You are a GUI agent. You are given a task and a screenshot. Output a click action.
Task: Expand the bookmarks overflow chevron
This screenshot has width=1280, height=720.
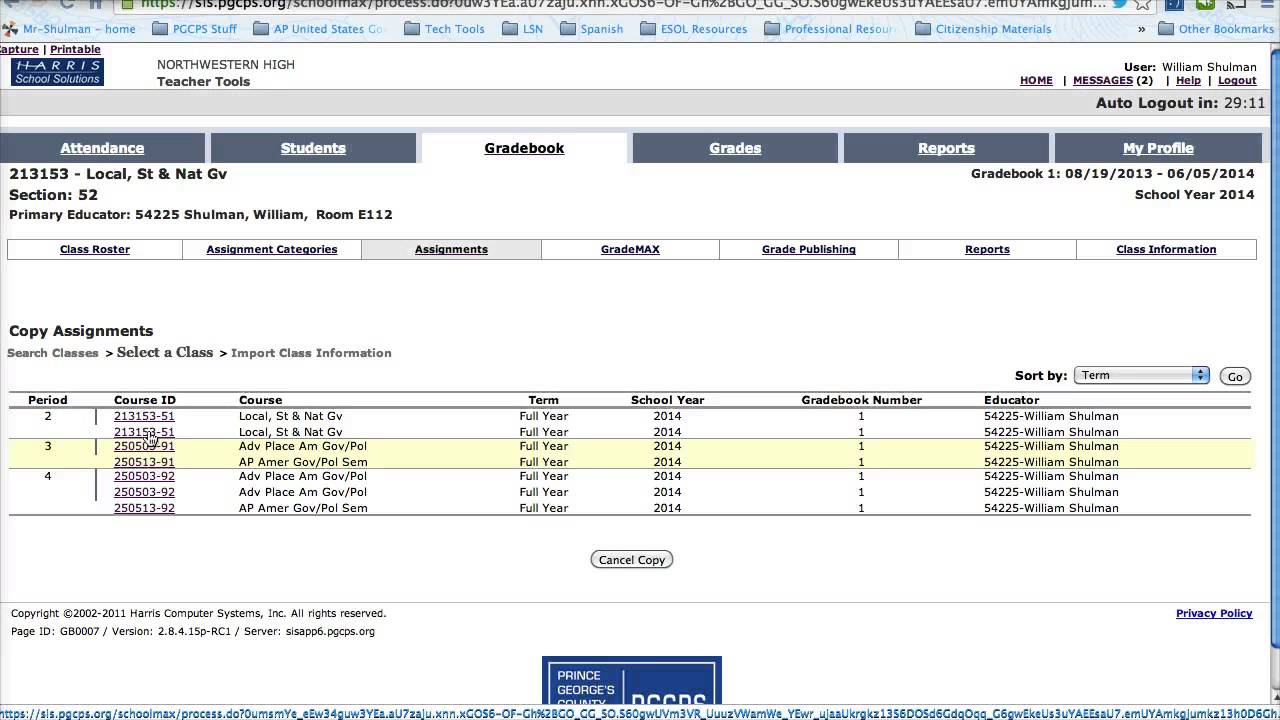[x=1141, y=29]
